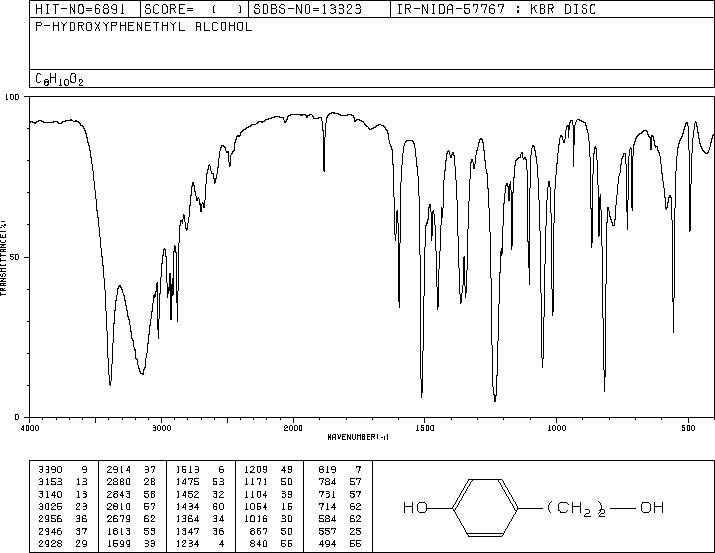Click the 2946 peak entry in the table
Viewport: 715px width, 553px height.
(x=63, y=532)
